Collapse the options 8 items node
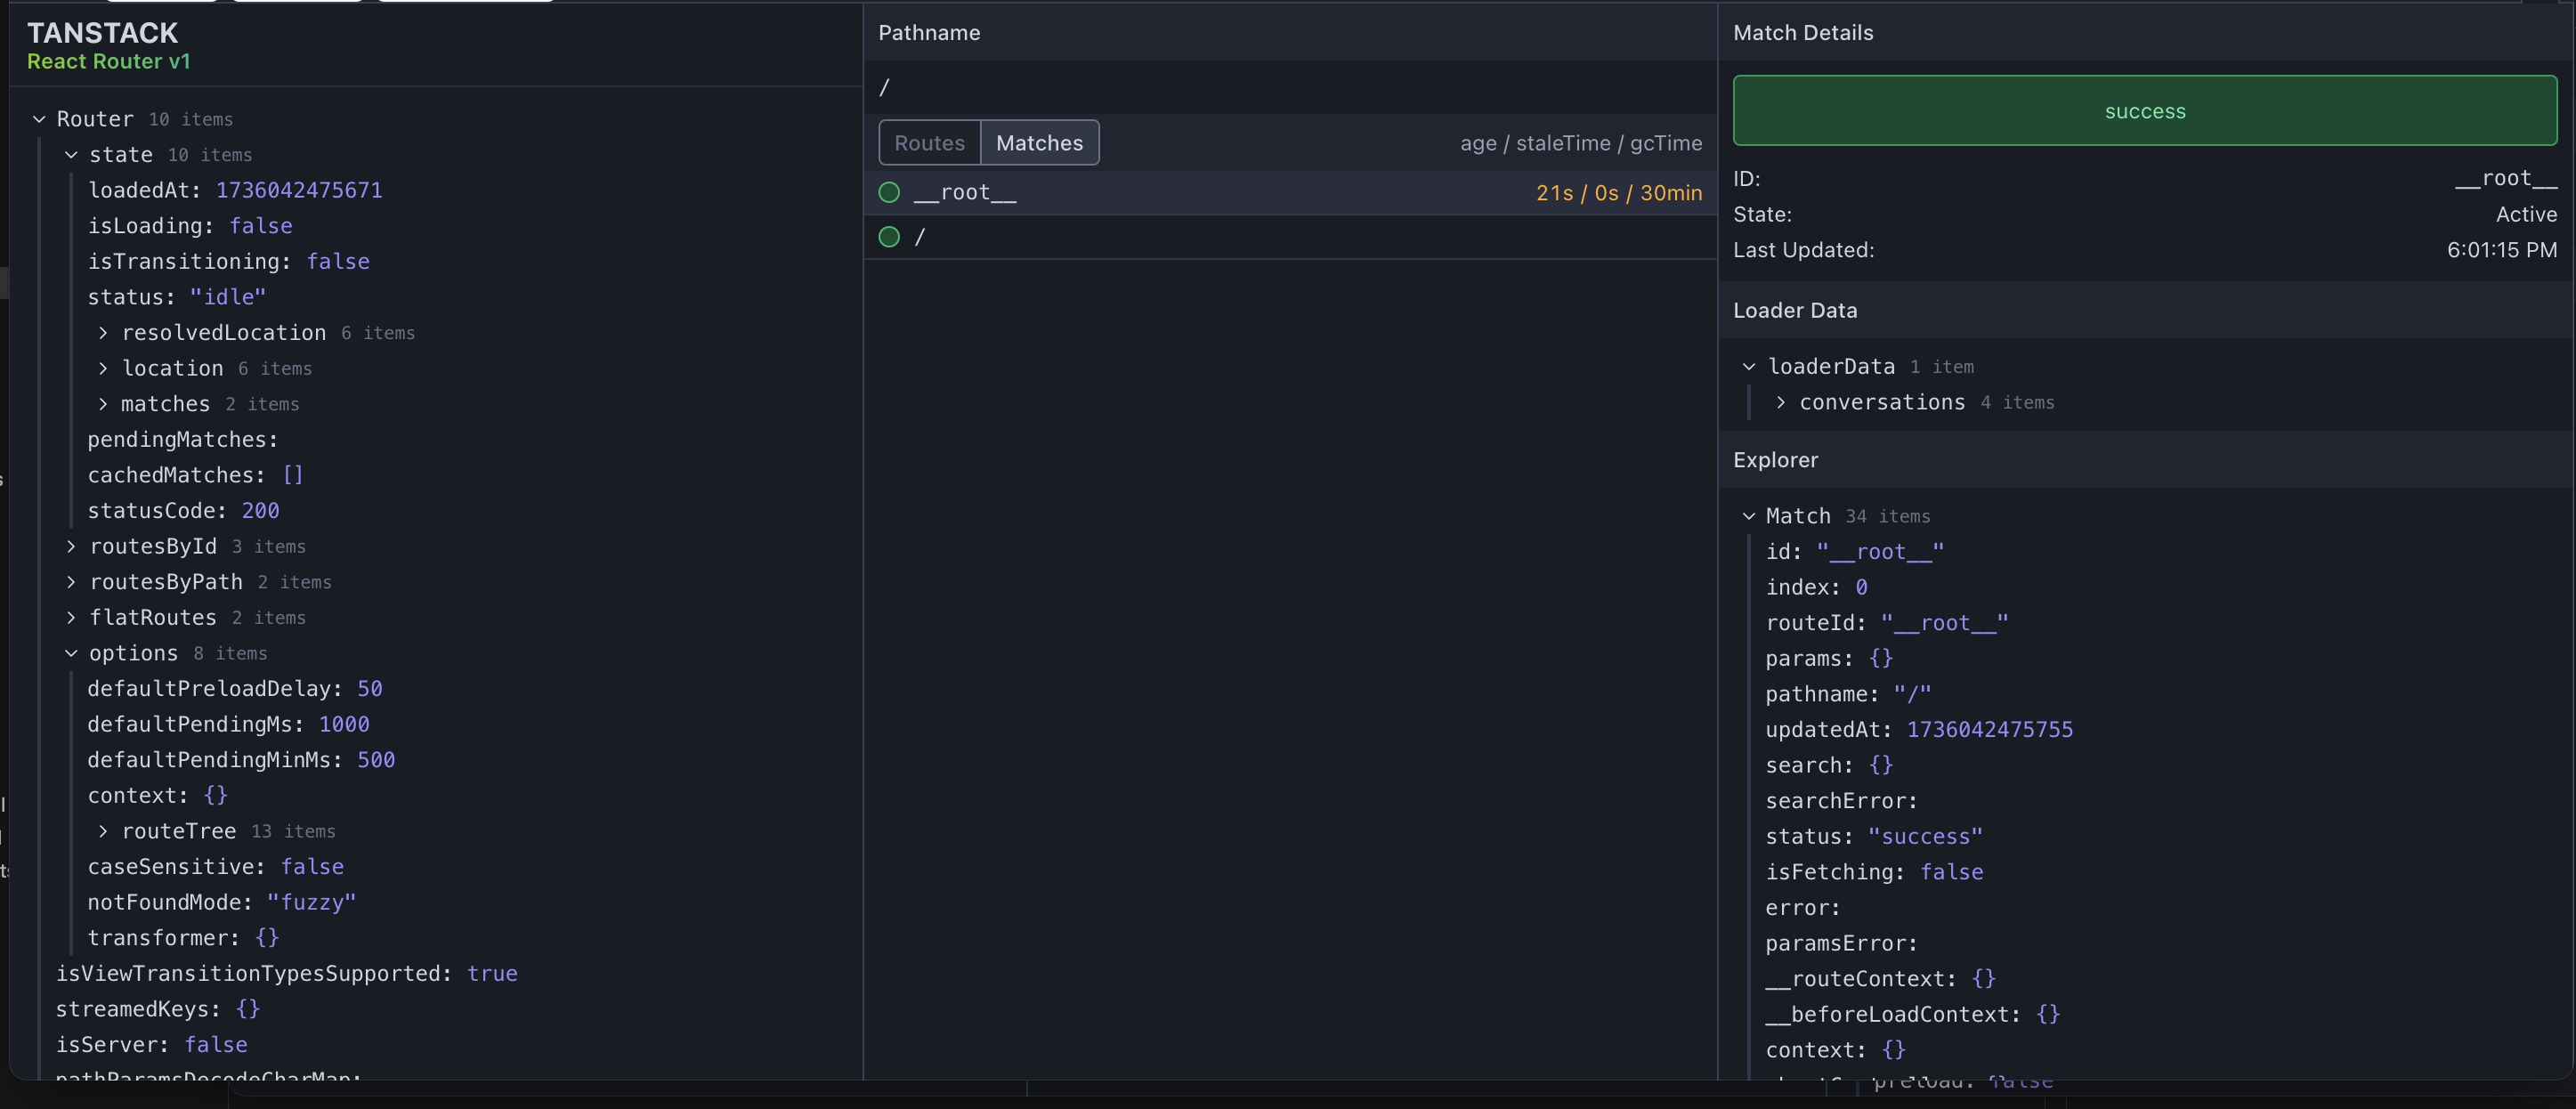The height and width of the screenshot is (1109, 2576). pos(71,653)
